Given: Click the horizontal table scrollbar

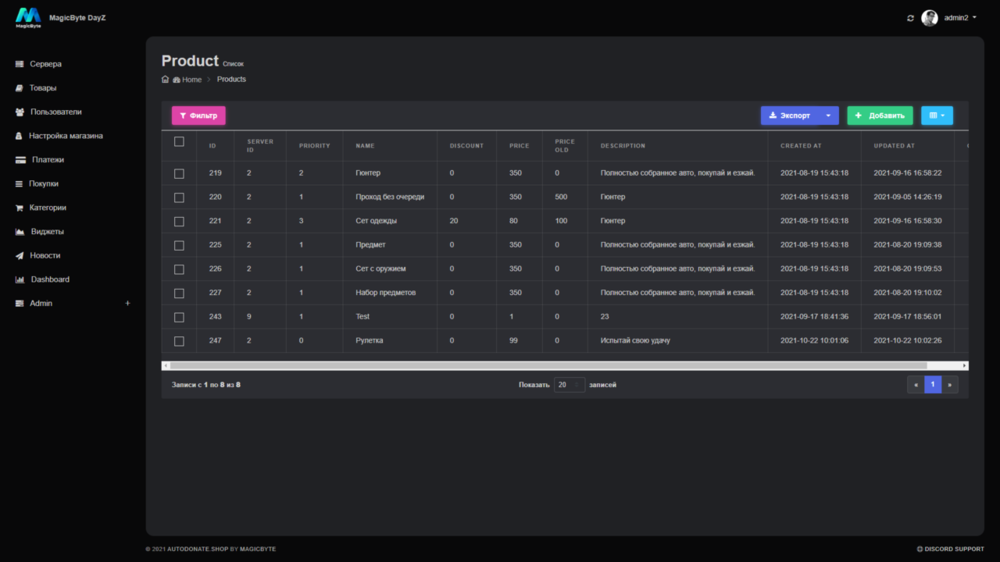Looking at the screenshot, I should pos(548,366).
